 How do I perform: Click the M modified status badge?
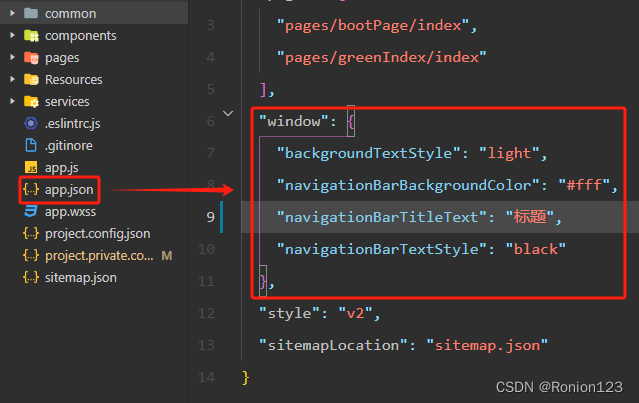(167, 255)
